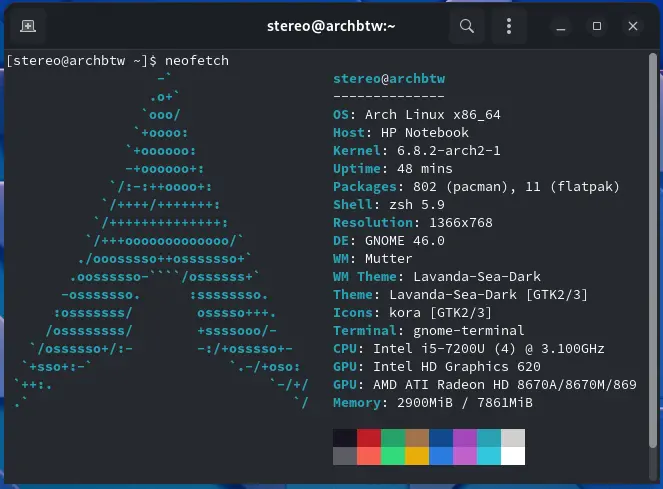Screen dimensions: 663x489
Task: Click the Shell value zsh 5.9
Action: click(417, 205)
